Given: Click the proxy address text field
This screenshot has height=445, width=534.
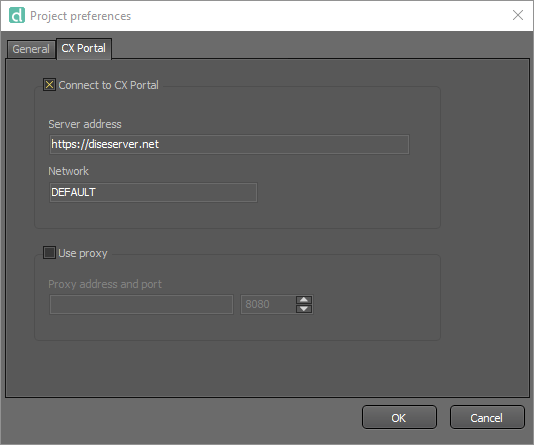Looking at the screenshot, I should click(x=141, y=304).
